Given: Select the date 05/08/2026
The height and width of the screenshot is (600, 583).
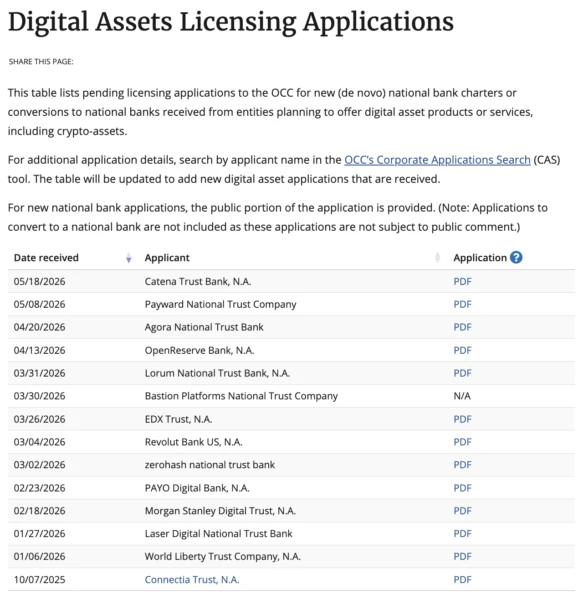Looking at the screenshot, I should [x=39, y=305].
